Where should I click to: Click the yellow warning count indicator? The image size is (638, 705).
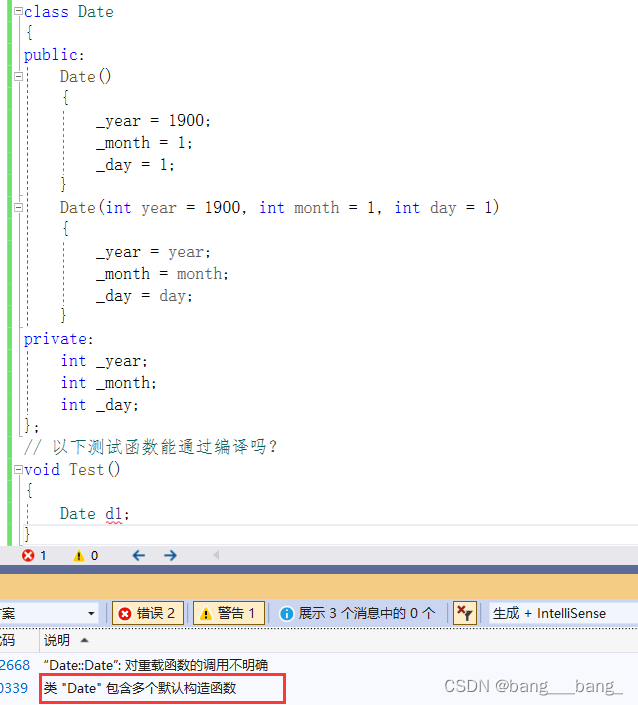click(85, 556)
